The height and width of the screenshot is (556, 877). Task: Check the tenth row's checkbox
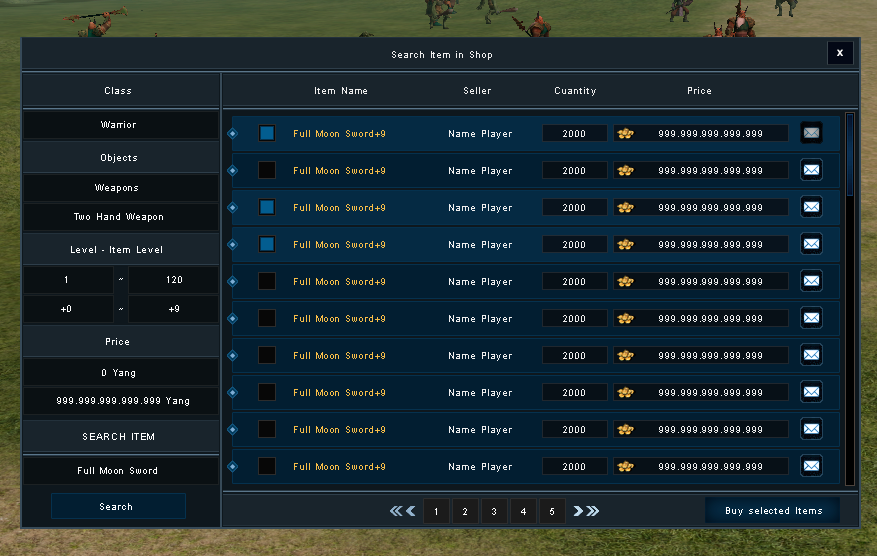click(x=267, y=466)
